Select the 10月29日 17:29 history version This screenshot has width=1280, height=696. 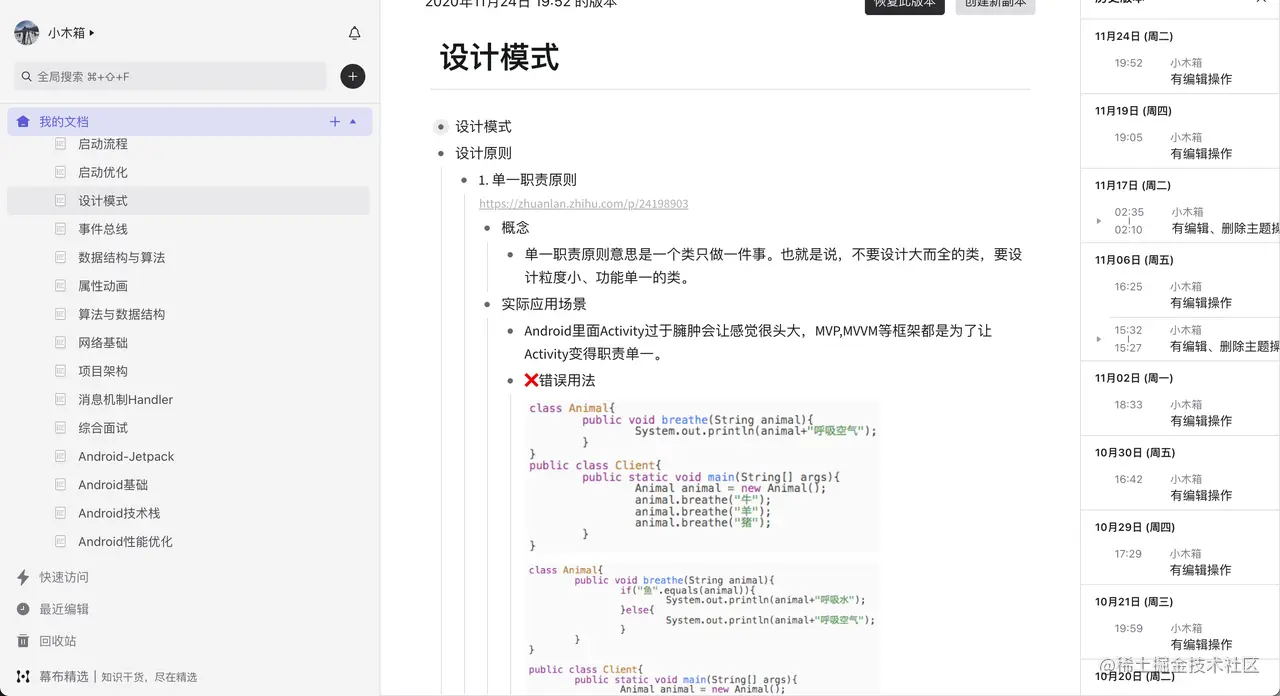(1180, 562)
